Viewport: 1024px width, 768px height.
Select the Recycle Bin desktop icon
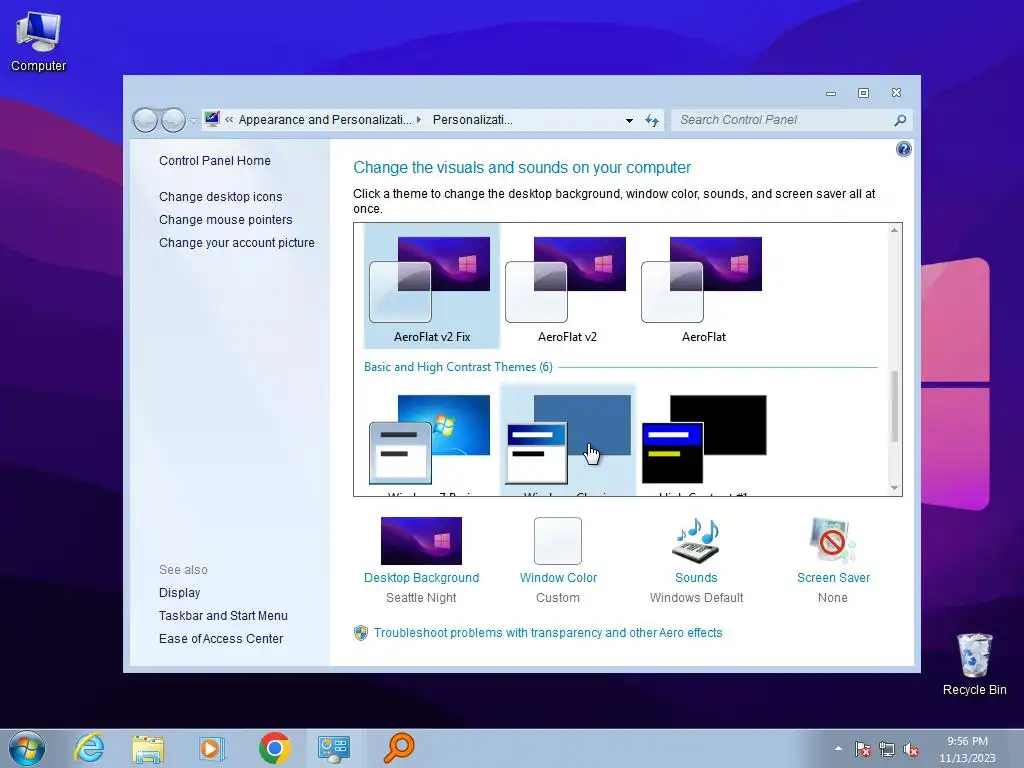point(974,664)
